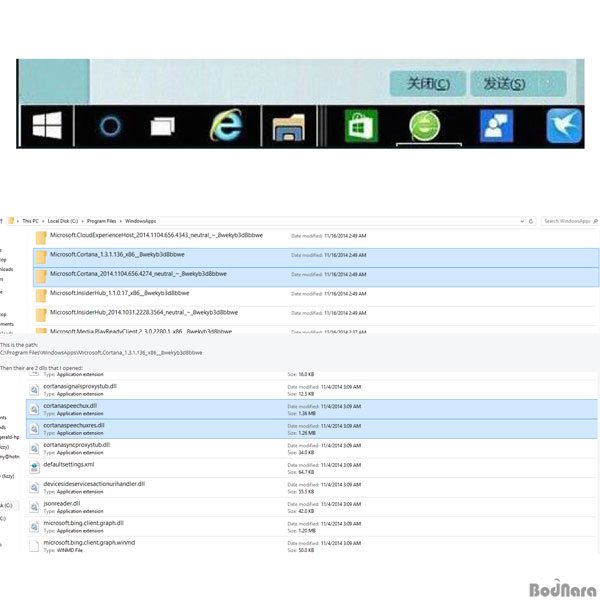Launch Internet Explorer from the taskbar
The height and width of the screenshot is (600, 600).
[x=227, y=125]
